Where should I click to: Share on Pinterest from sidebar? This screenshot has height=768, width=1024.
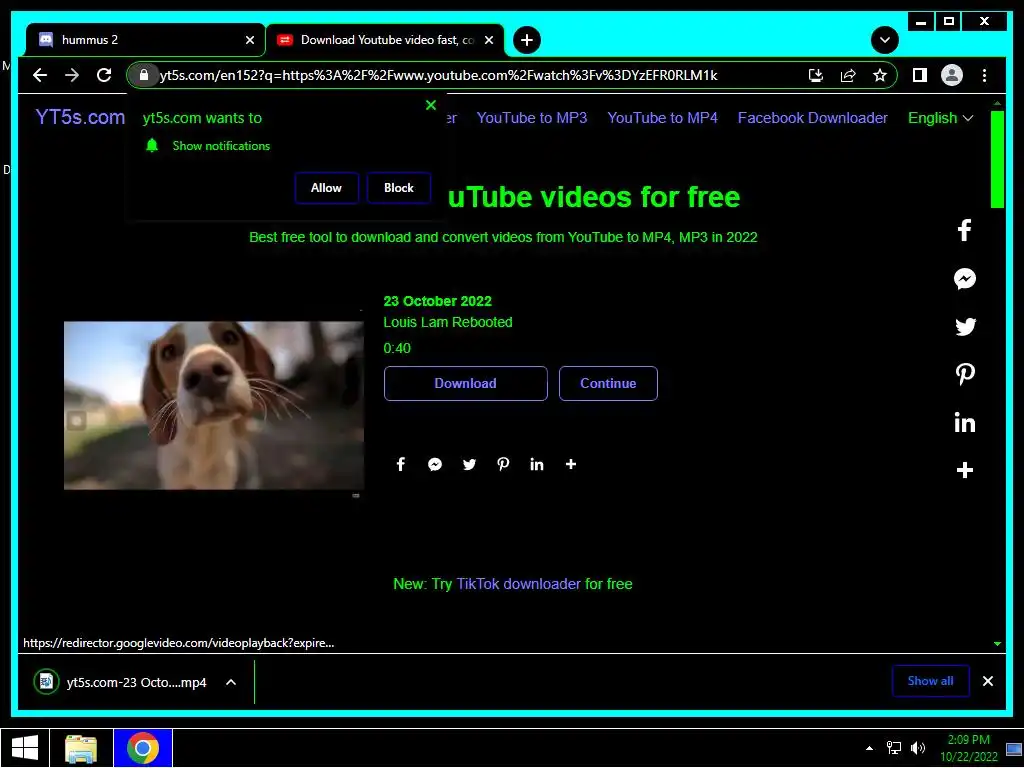965,374
